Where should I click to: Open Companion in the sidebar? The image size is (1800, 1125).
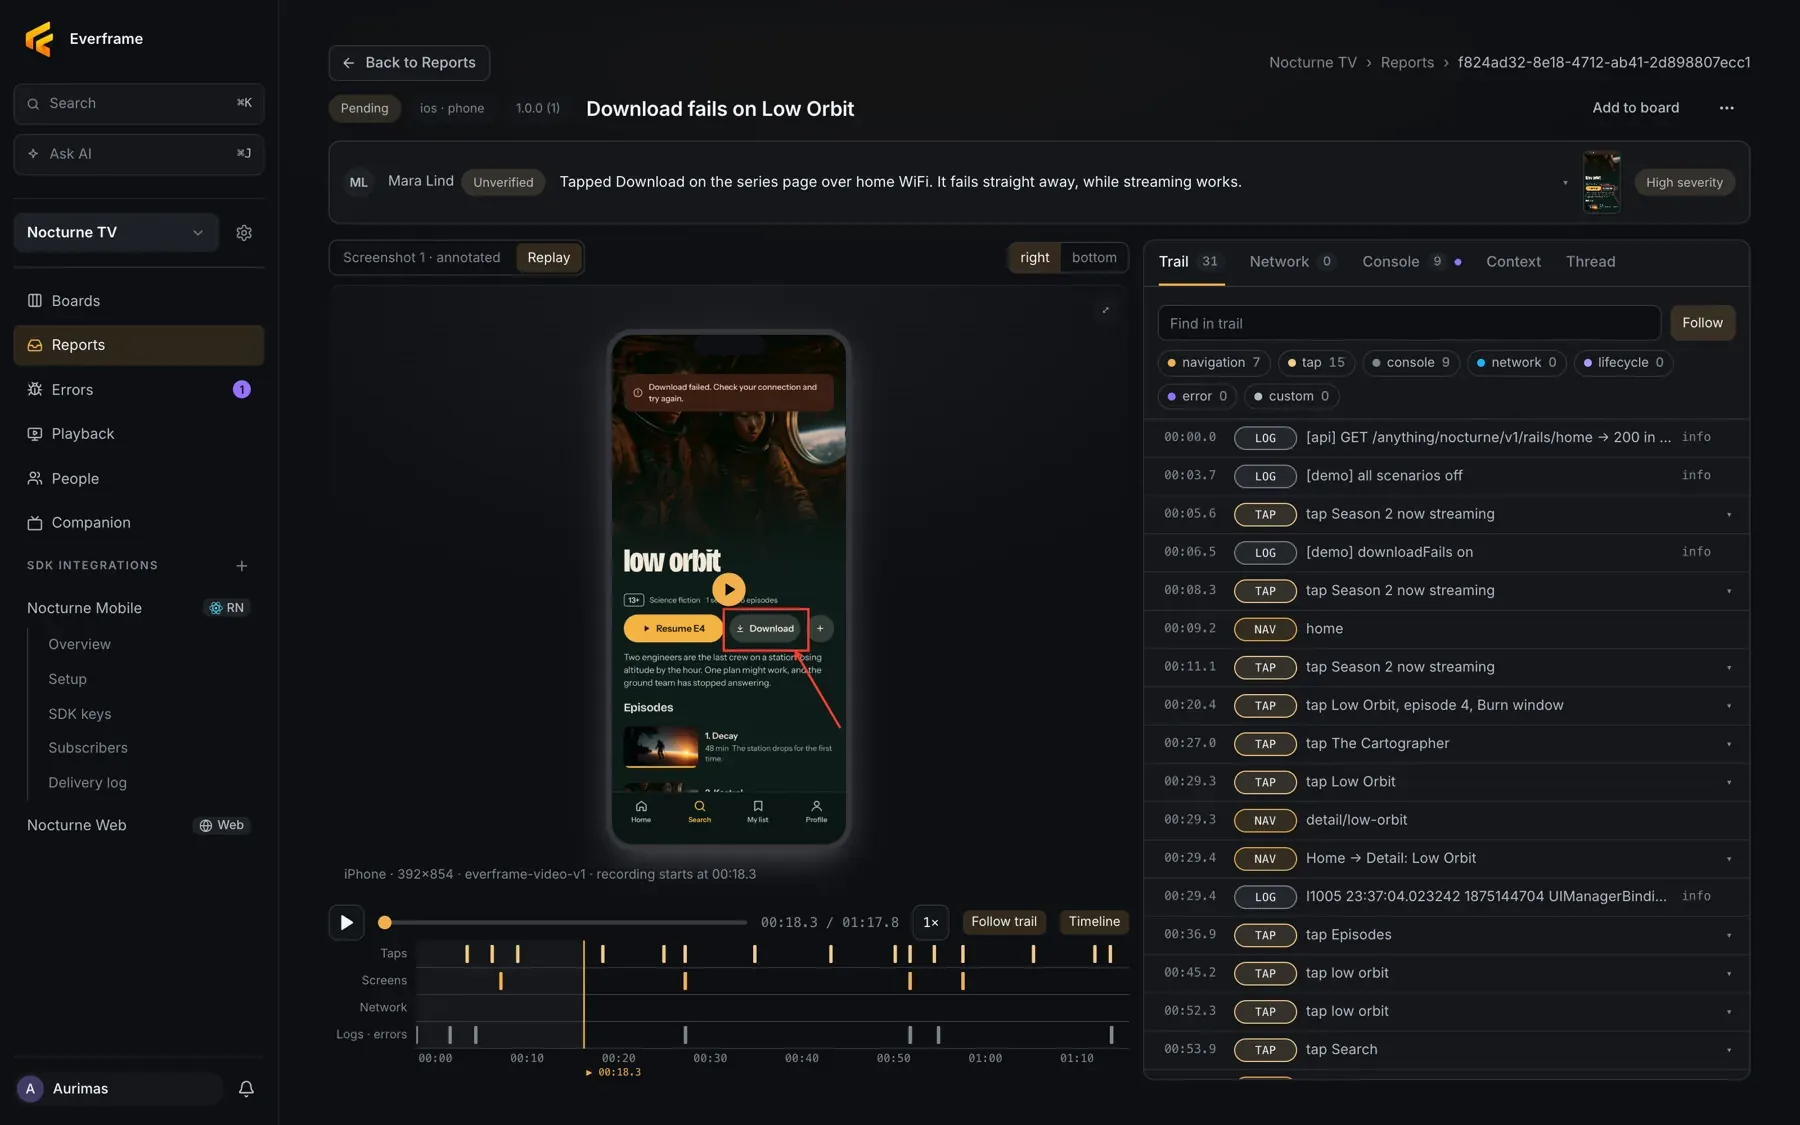139,523
